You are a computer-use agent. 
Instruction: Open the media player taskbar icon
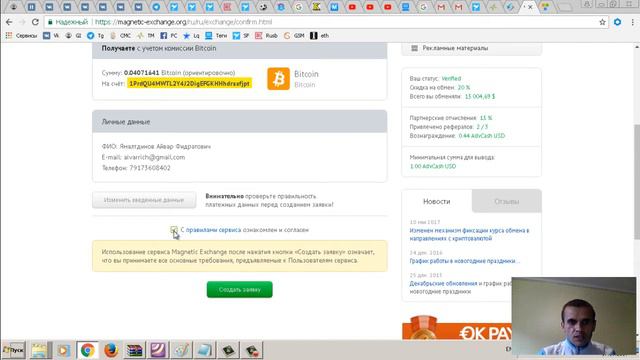(63, 350)
